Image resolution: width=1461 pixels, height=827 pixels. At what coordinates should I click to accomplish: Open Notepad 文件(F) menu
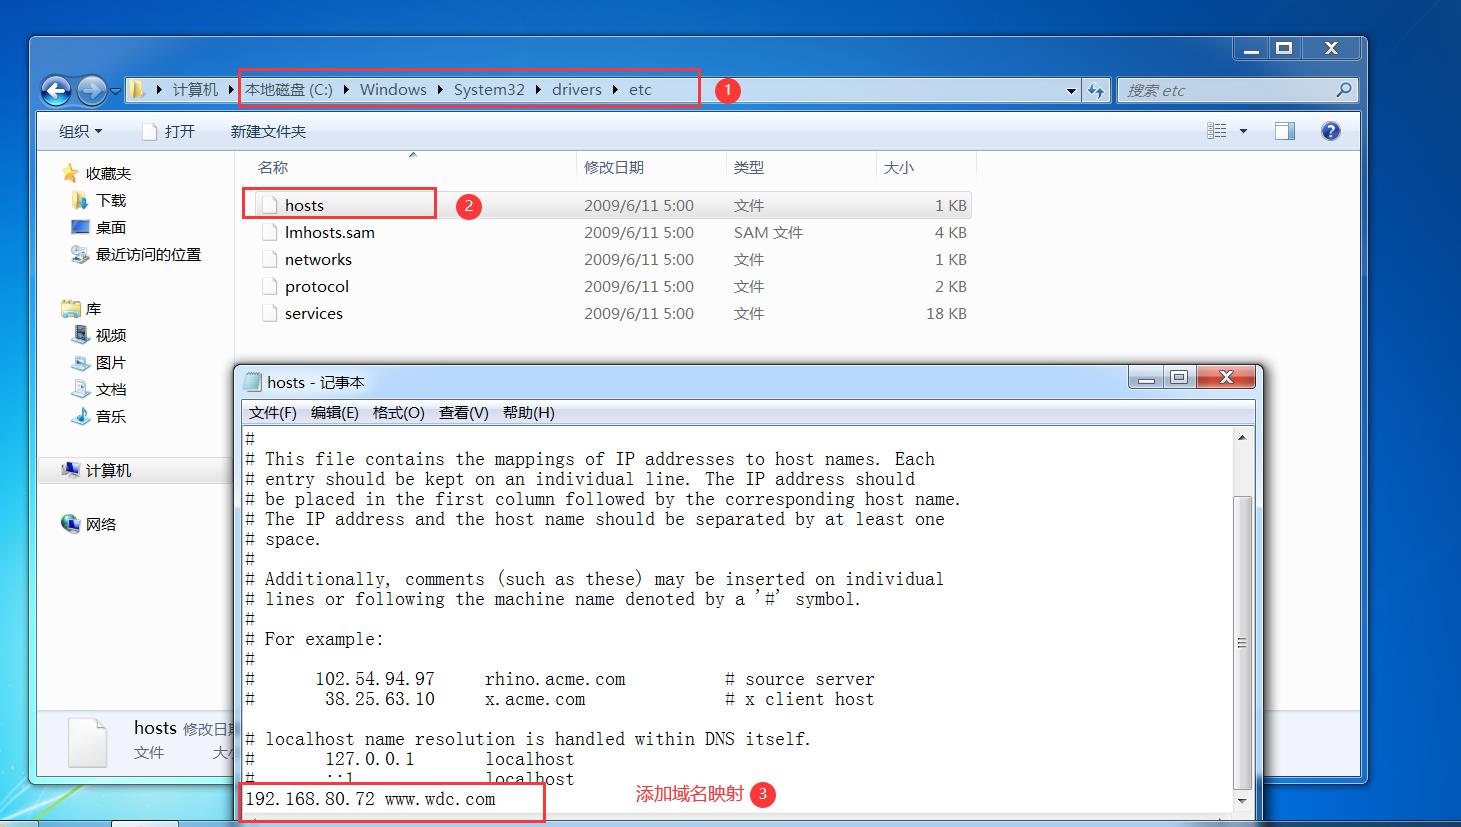pos(273,412)
